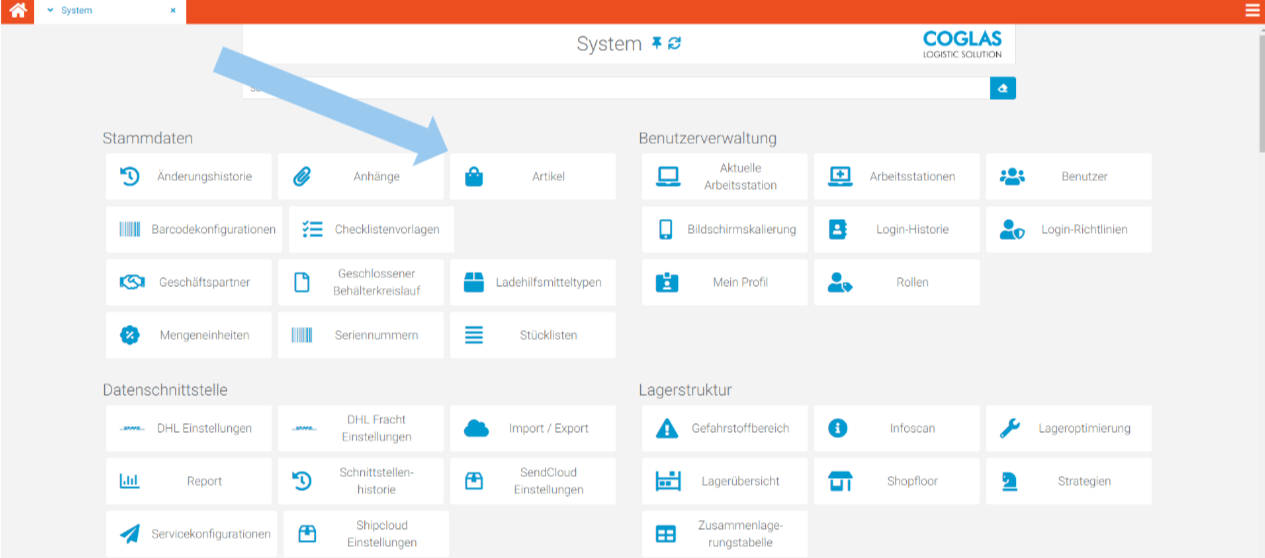Open the DHL Einstellungen tile
This screenshot has width=1265, height=558.
coord(188,429)
